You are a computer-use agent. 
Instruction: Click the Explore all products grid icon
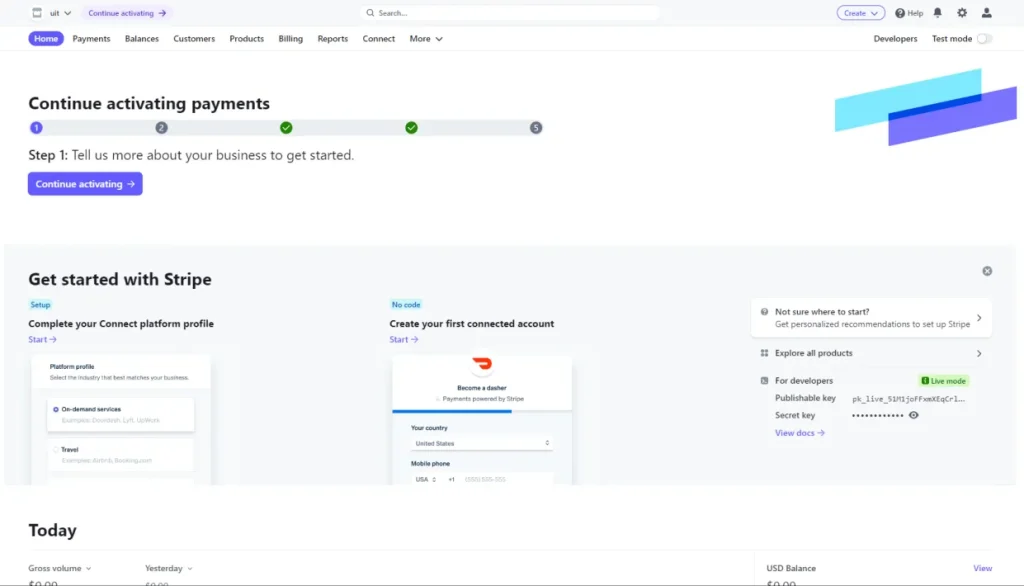click(765, 353)
